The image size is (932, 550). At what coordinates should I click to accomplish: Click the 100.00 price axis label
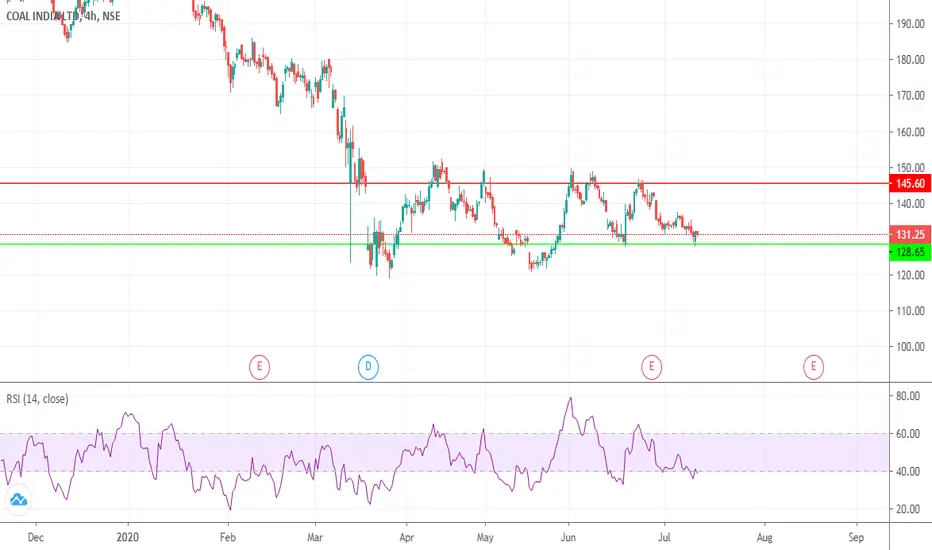(910, 347)
